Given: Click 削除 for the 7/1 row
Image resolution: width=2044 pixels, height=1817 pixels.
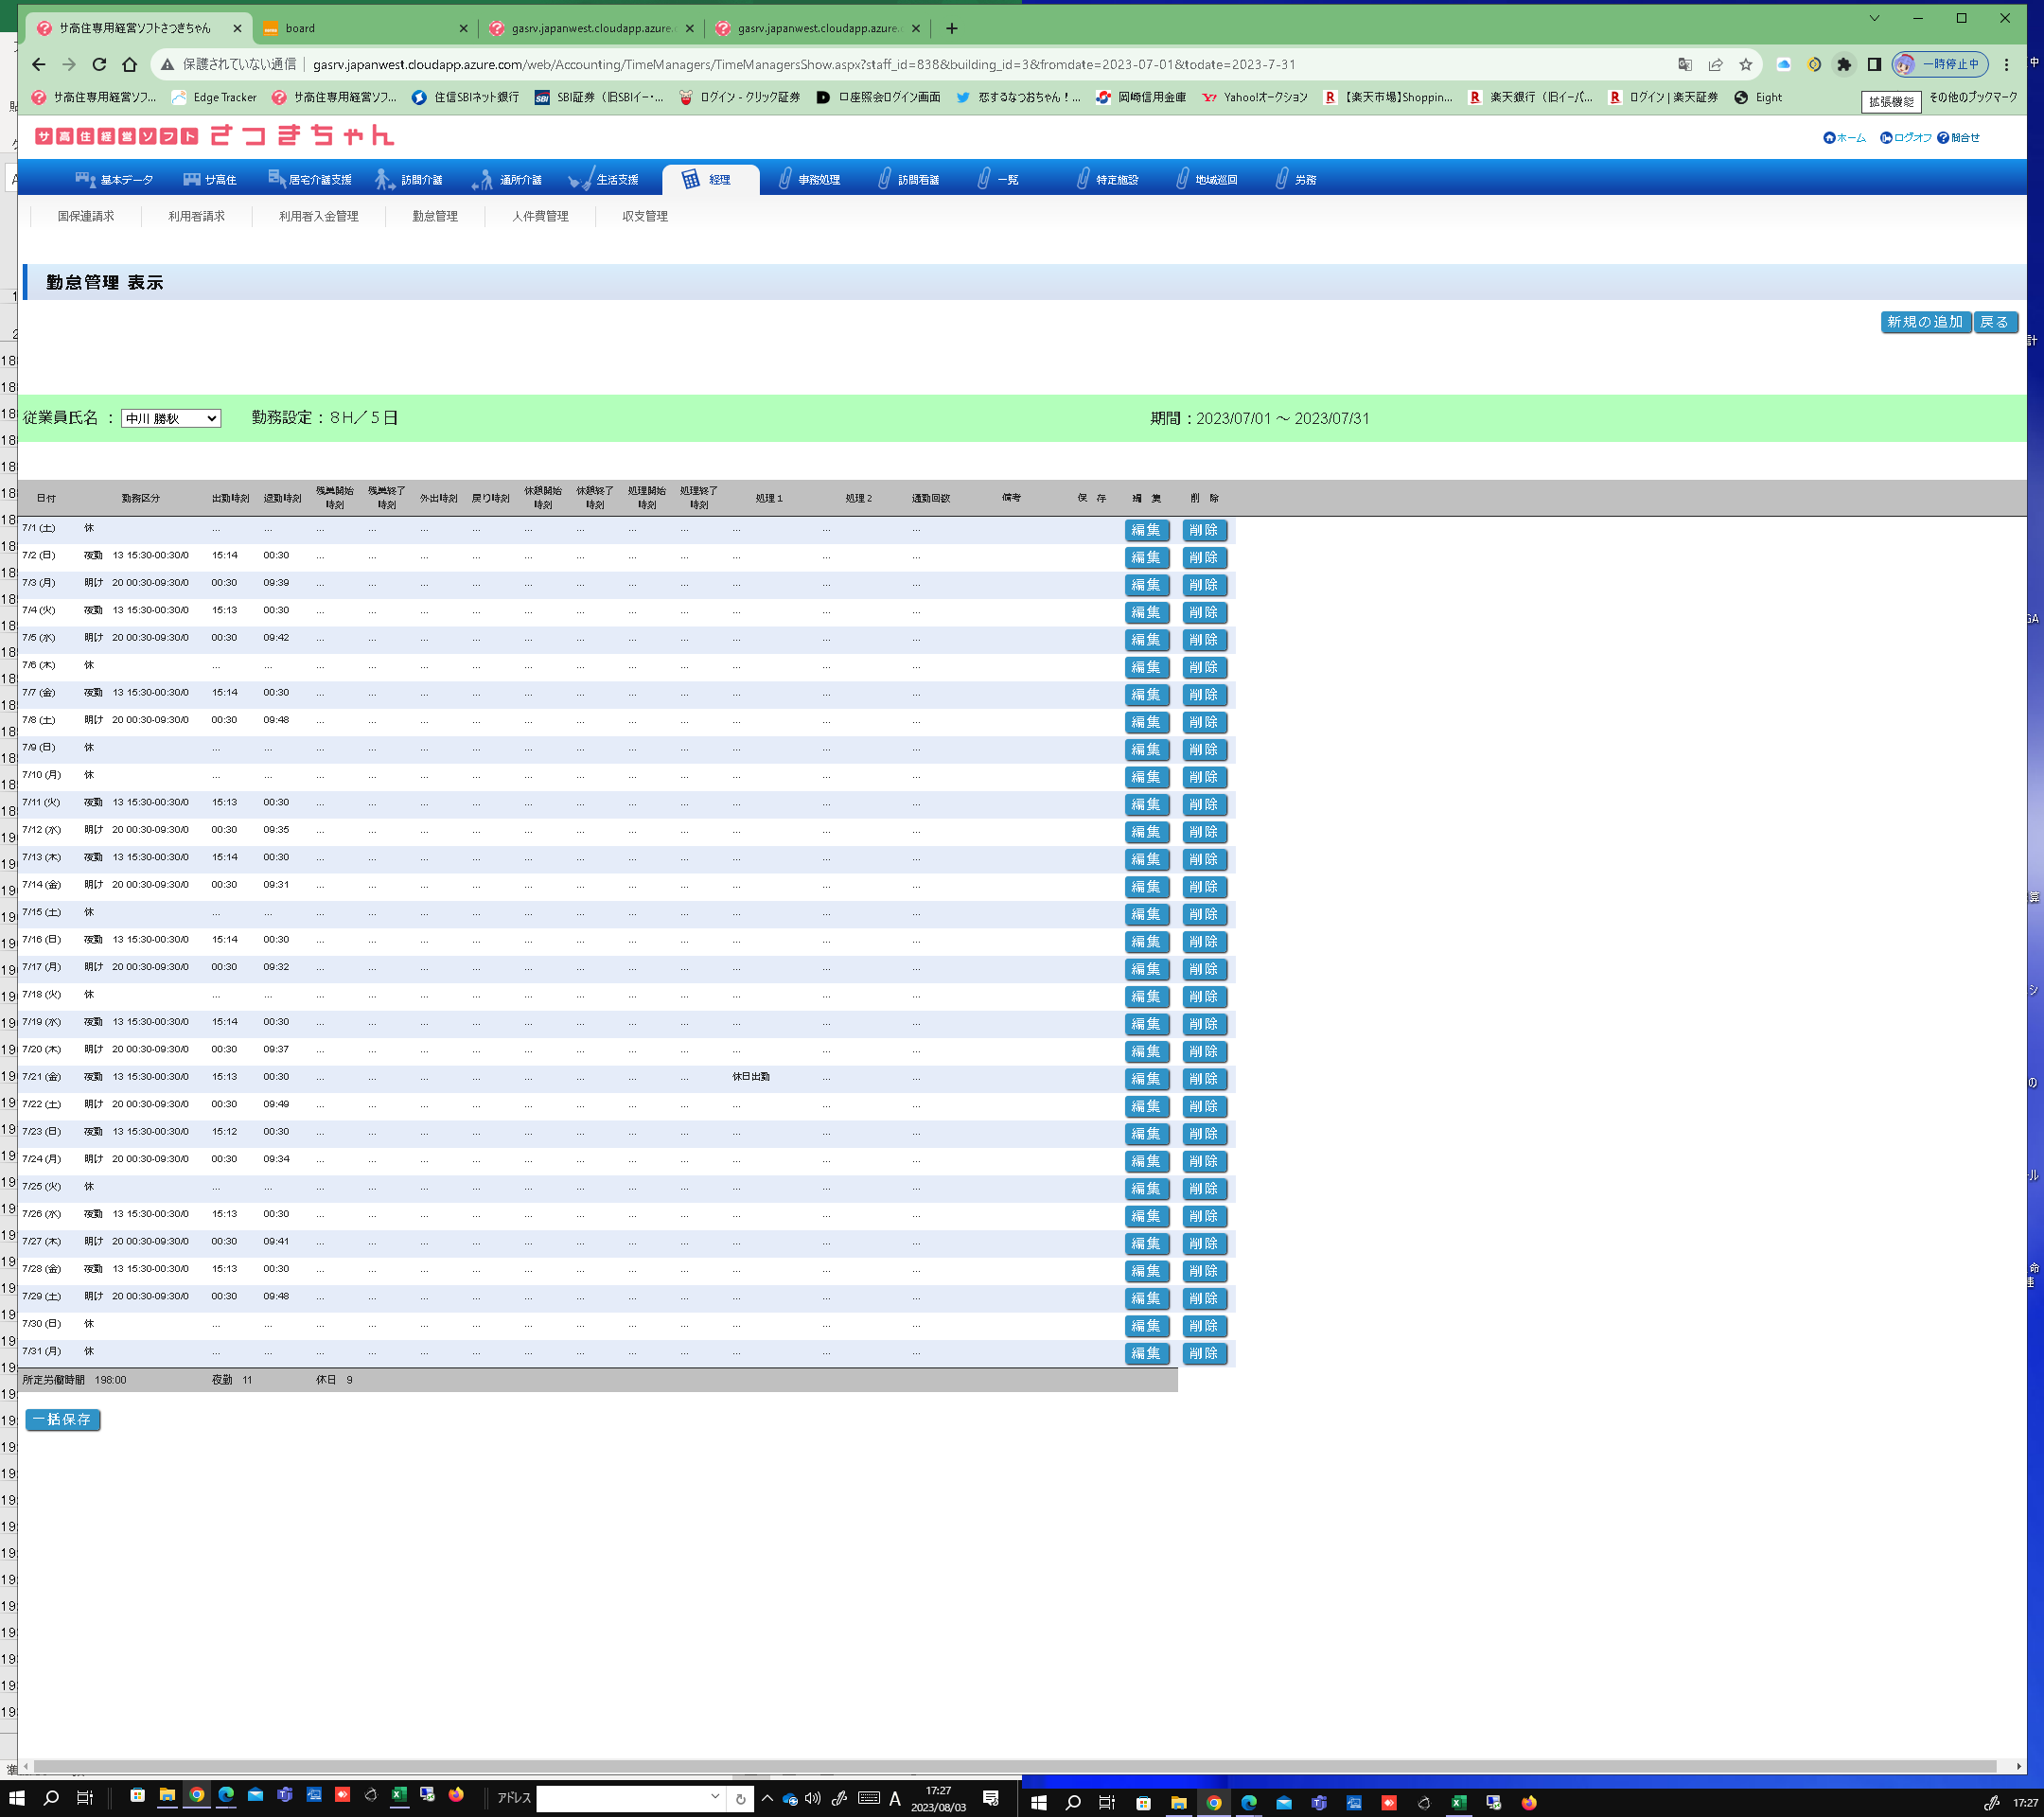Looking at the screenshot, I should pyautogui.click(x=1203, y=530).
